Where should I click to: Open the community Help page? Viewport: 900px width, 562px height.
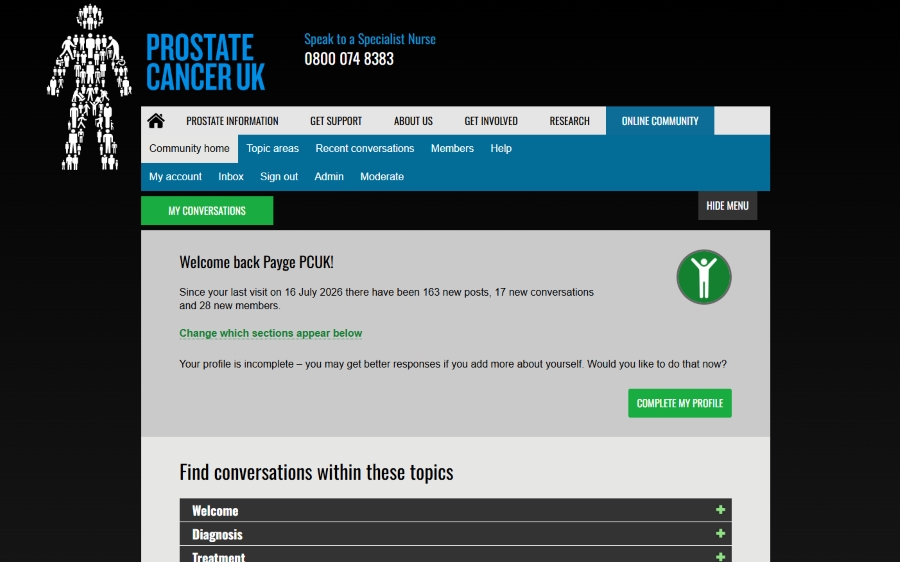(501, 149)
